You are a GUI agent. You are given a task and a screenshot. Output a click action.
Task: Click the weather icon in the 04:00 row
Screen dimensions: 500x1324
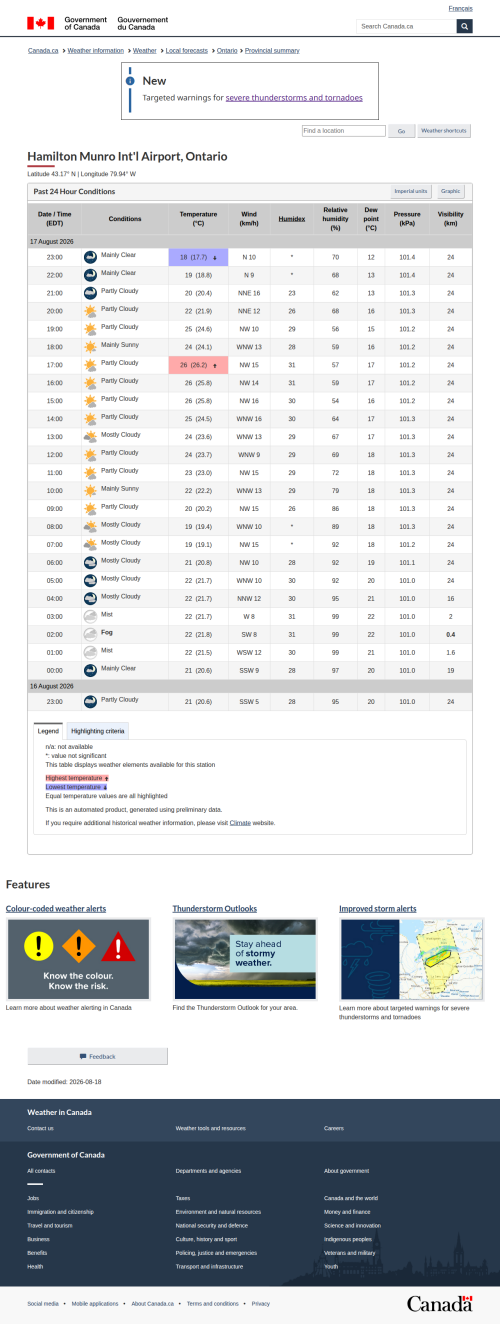(90, 599)
